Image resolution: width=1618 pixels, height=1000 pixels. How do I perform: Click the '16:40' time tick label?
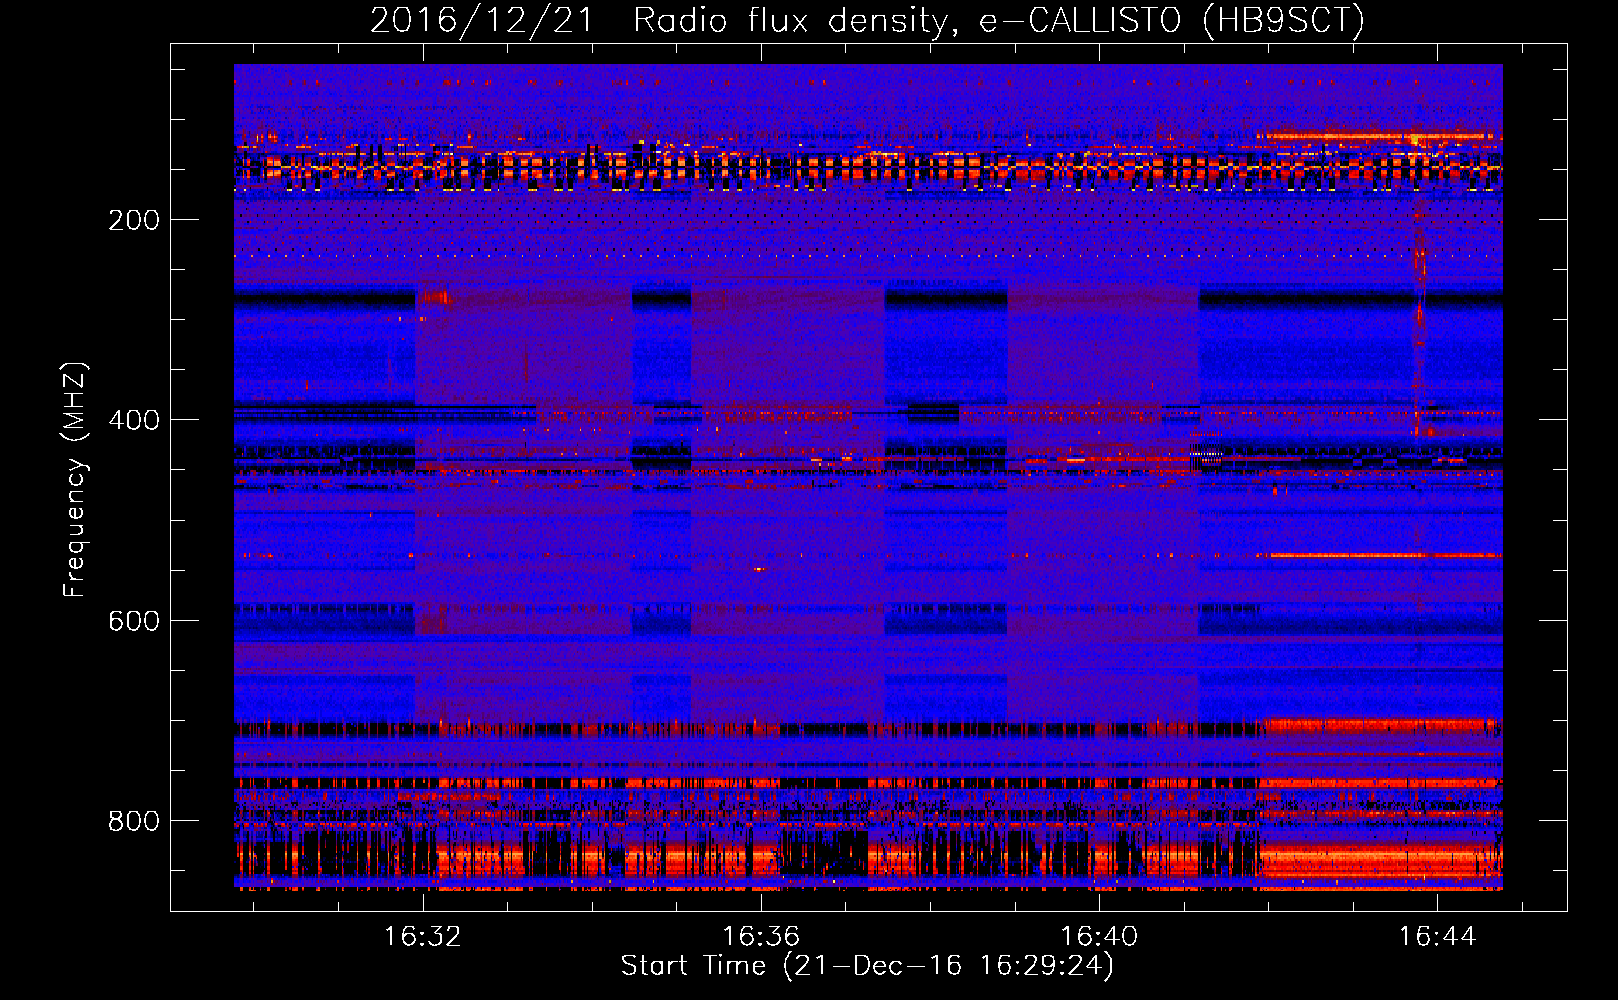click(x=1099, y=937)
